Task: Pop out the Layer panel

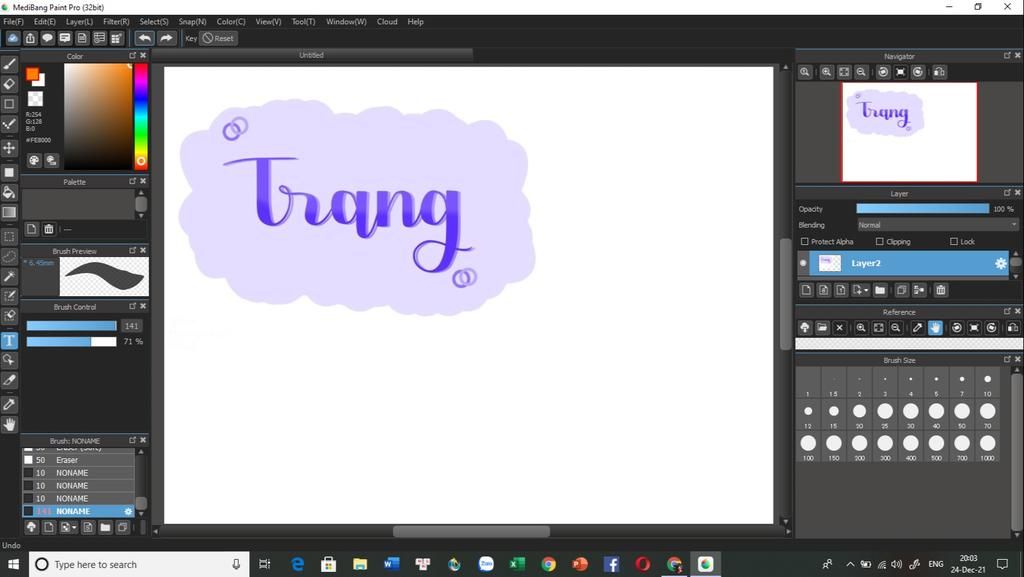Action: click(1007, 193)
